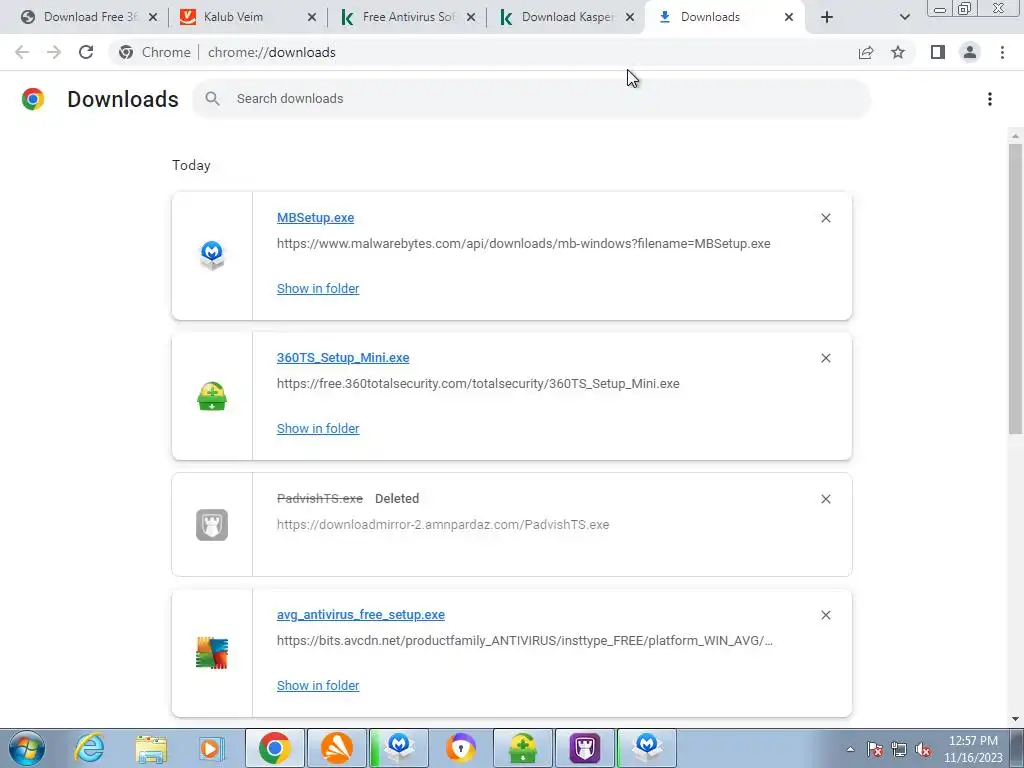Click the page vertical scrollbar thumb
This screenshot has height=768, width=1024.
coord(1015,287)
